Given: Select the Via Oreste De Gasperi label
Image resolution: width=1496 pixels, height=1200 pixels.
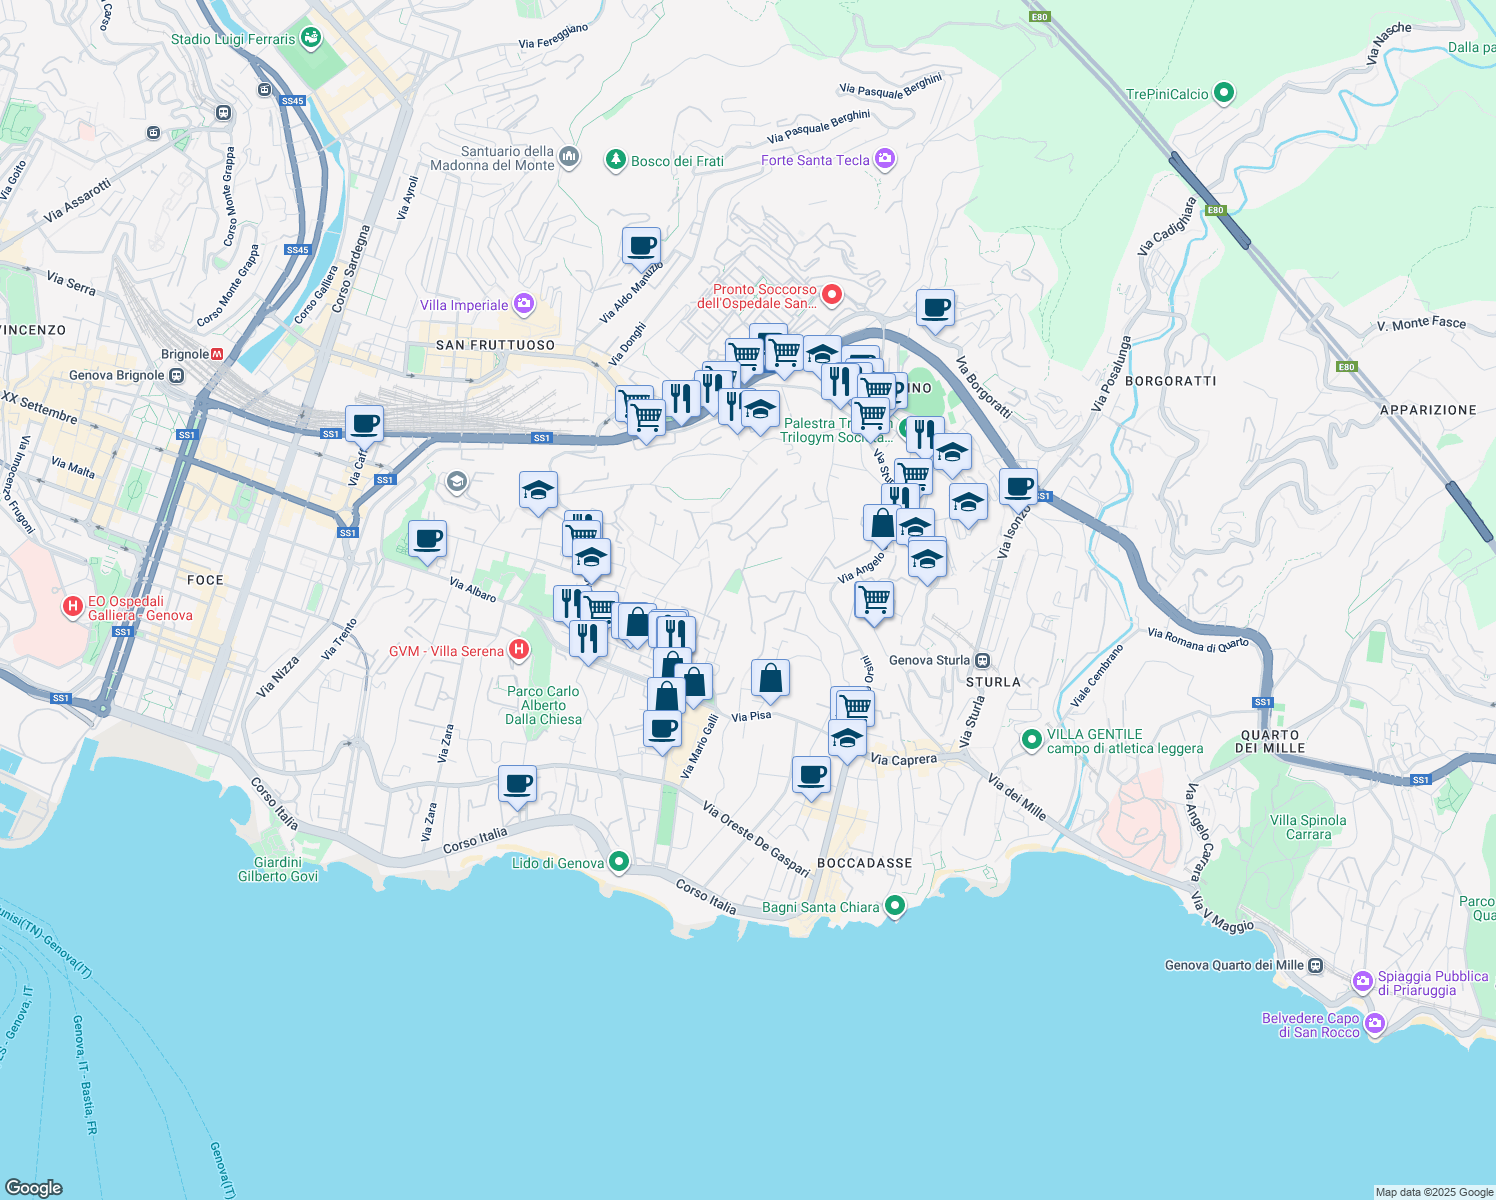Looking at the screenshot, I should (756, 838).
